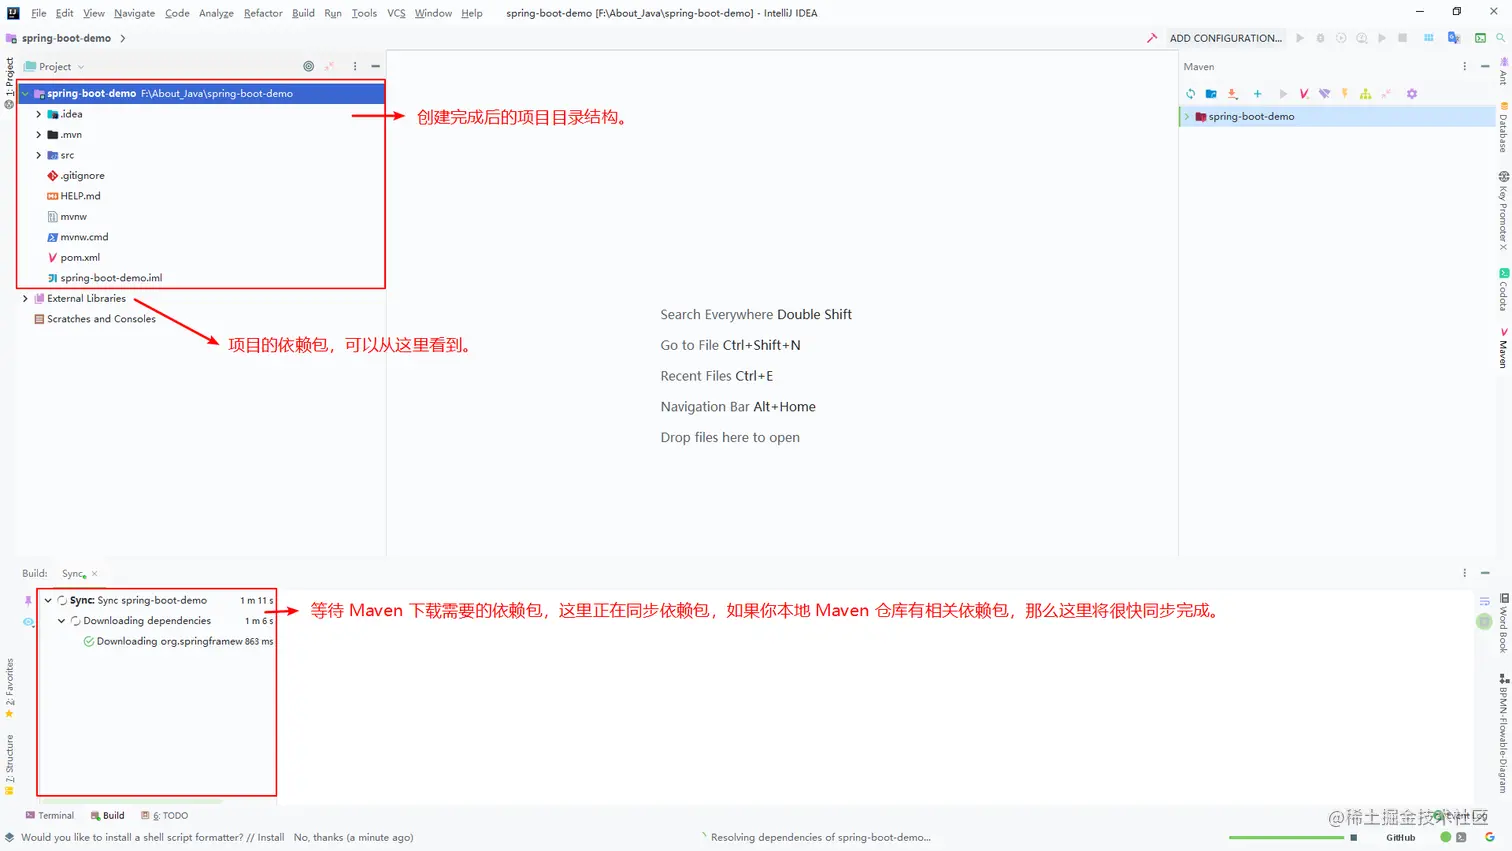Open the VCS menu
The image size is (1512, 851).
pyautogui.click(x=396, y=13)
